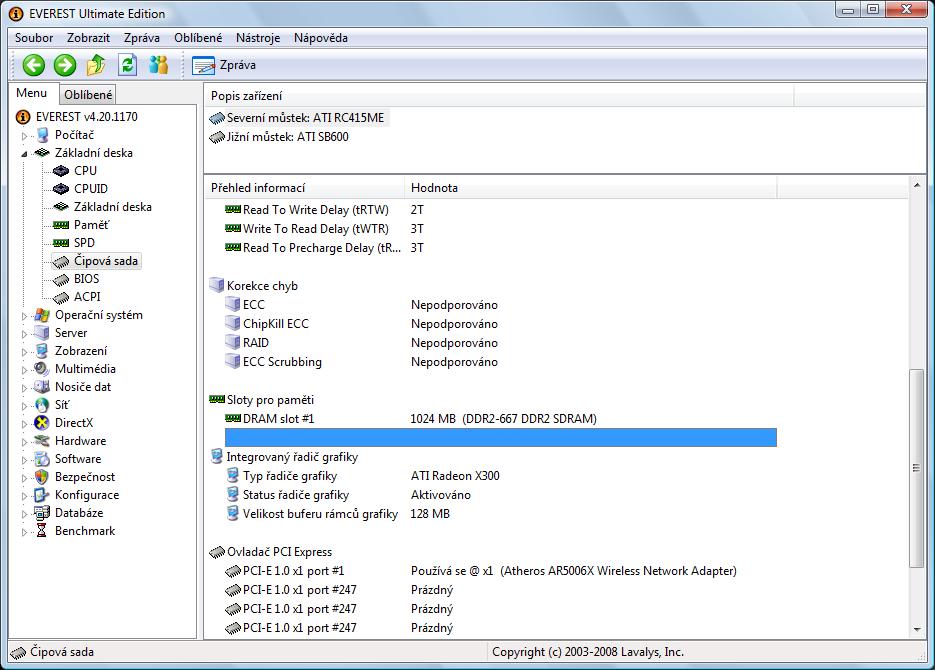Open the Zpráva menu in menu bar
The width and height of the screenshot is (935, 670).
[142, 38]
